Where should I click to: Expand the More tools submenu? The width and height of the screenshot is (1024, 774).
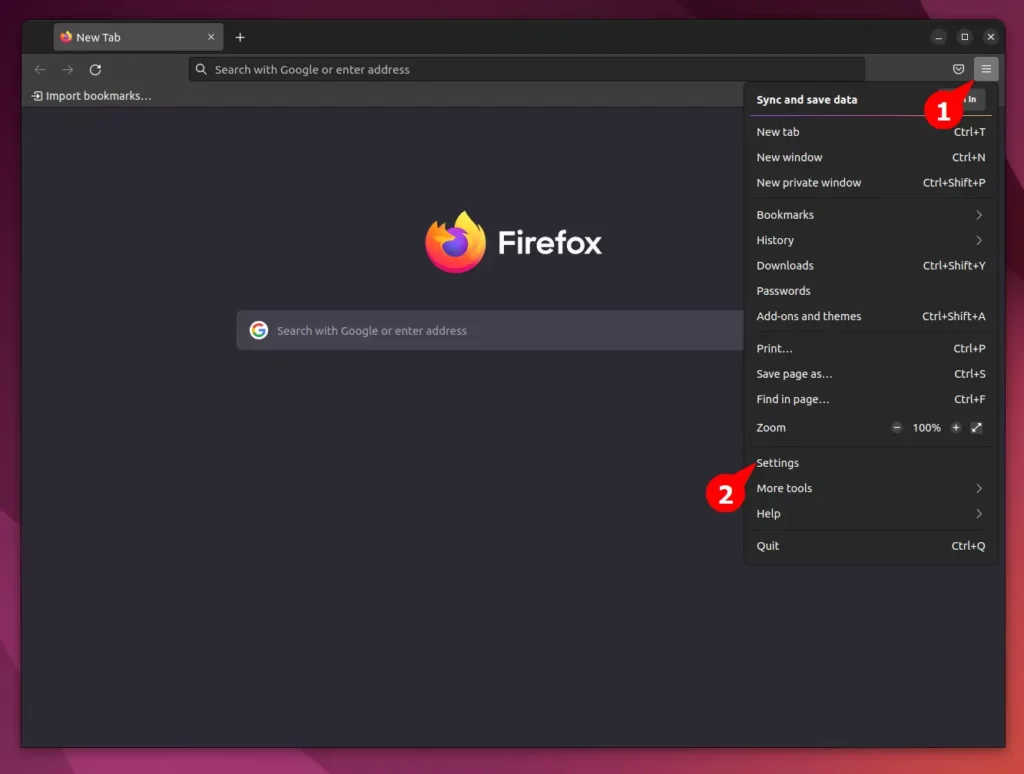click(x=871, y=489)
